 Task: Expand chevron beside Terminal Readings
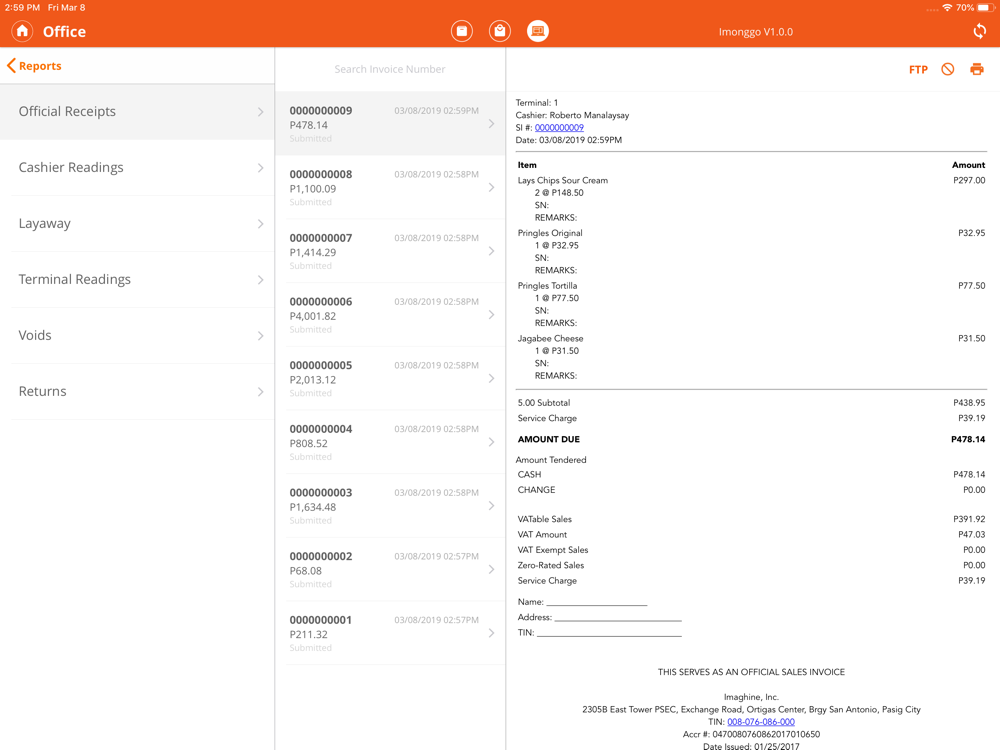(x=260, y=280)
